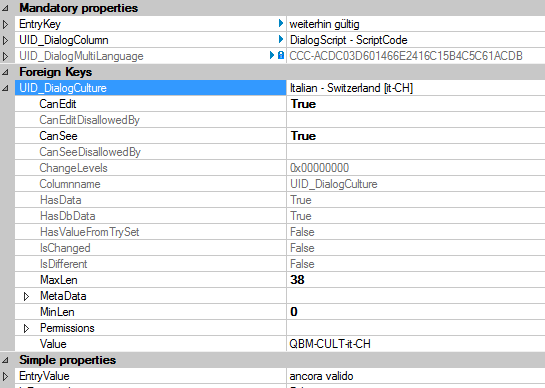Click the HasData value True
545x388 pixels.
click(x=301, y=200)
